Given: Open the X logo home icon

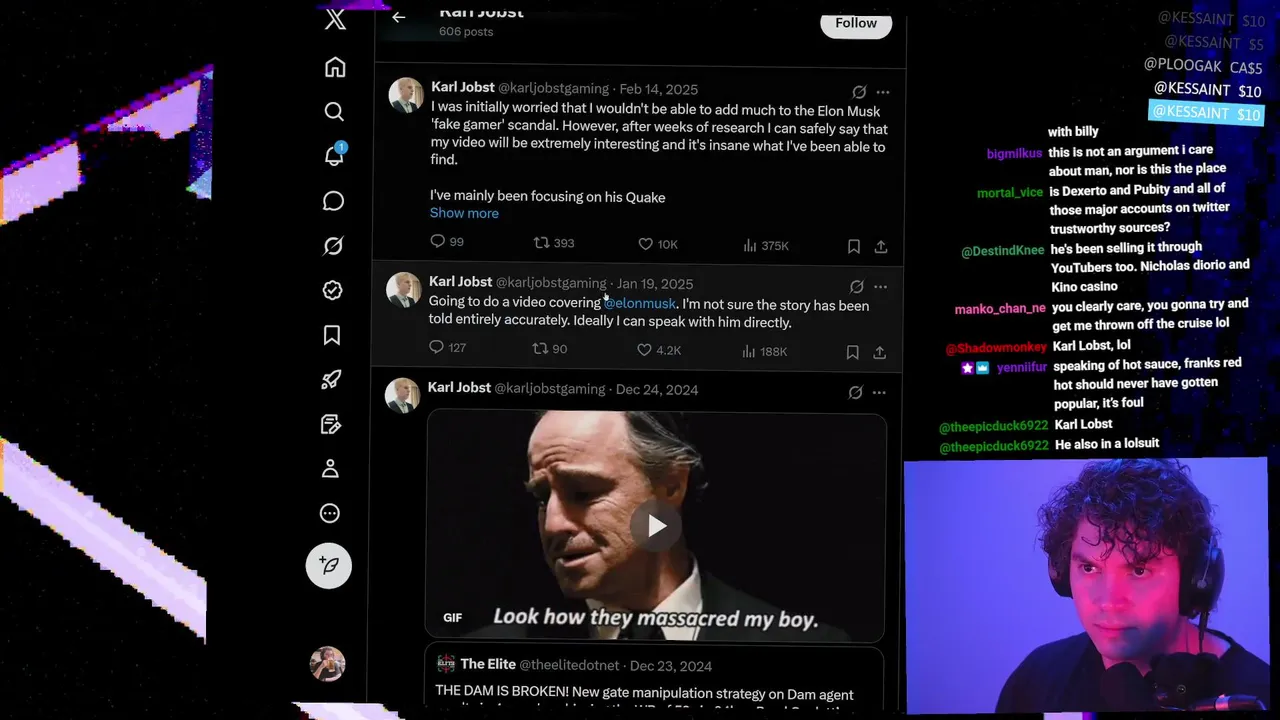Looking at the screenshot, I should tap(336, 18).
